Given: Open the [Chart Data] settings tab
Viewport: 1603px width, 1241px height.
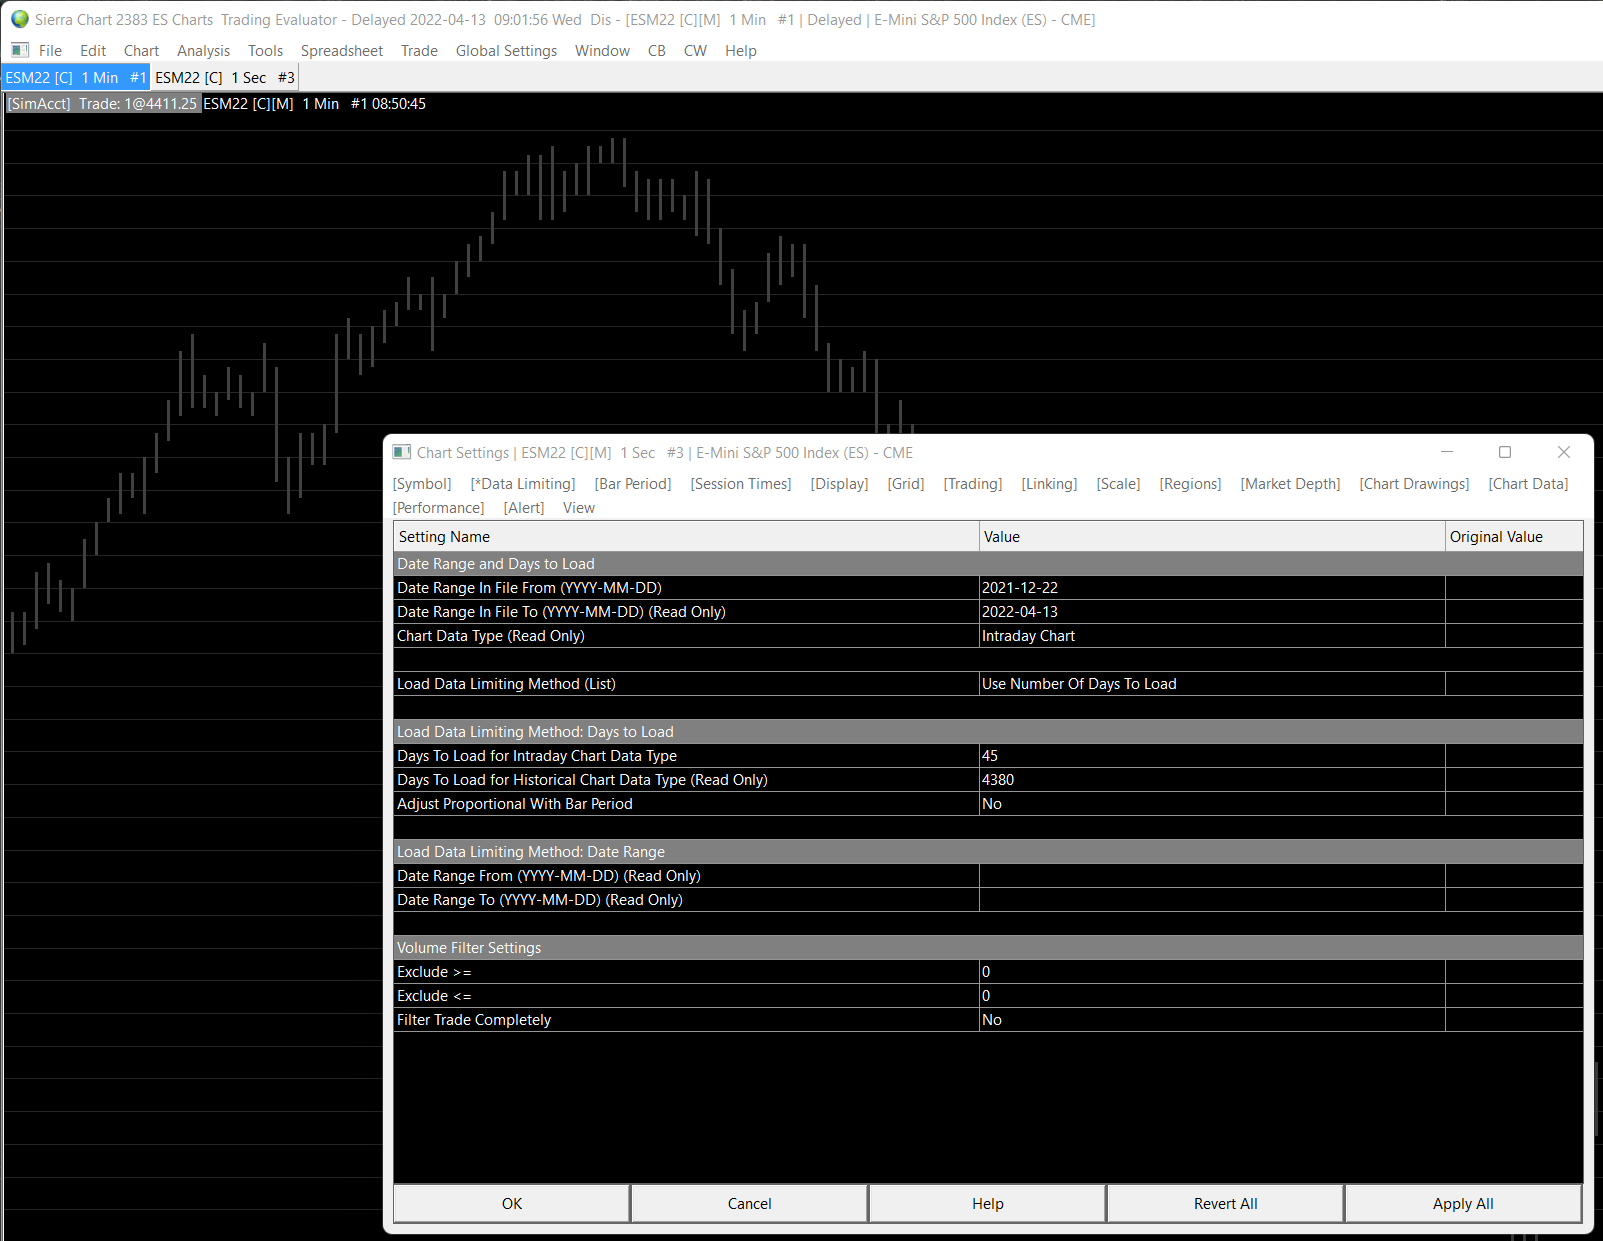Looking at the screenshot, I should [x=1528, y=484].
